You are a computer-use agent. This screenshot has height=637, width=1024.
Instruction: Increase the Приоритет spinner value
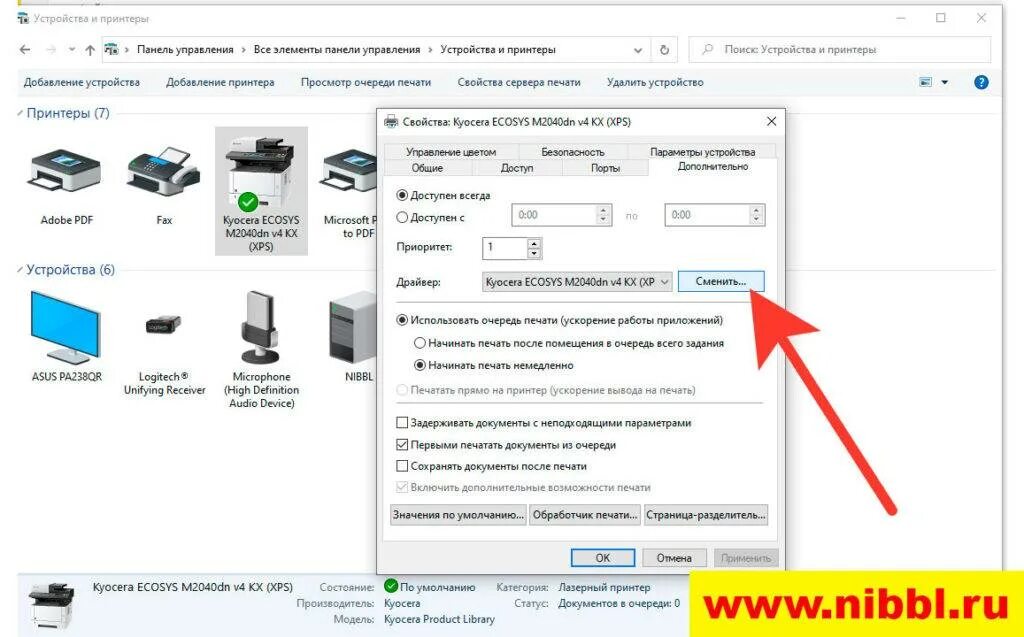tap(534, 243)
